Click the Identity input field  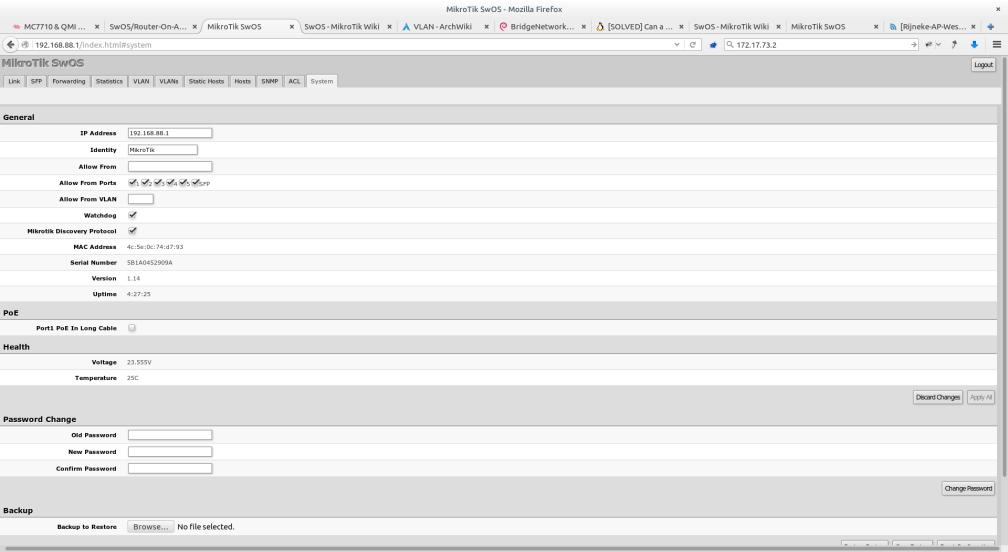coord(163,150)
